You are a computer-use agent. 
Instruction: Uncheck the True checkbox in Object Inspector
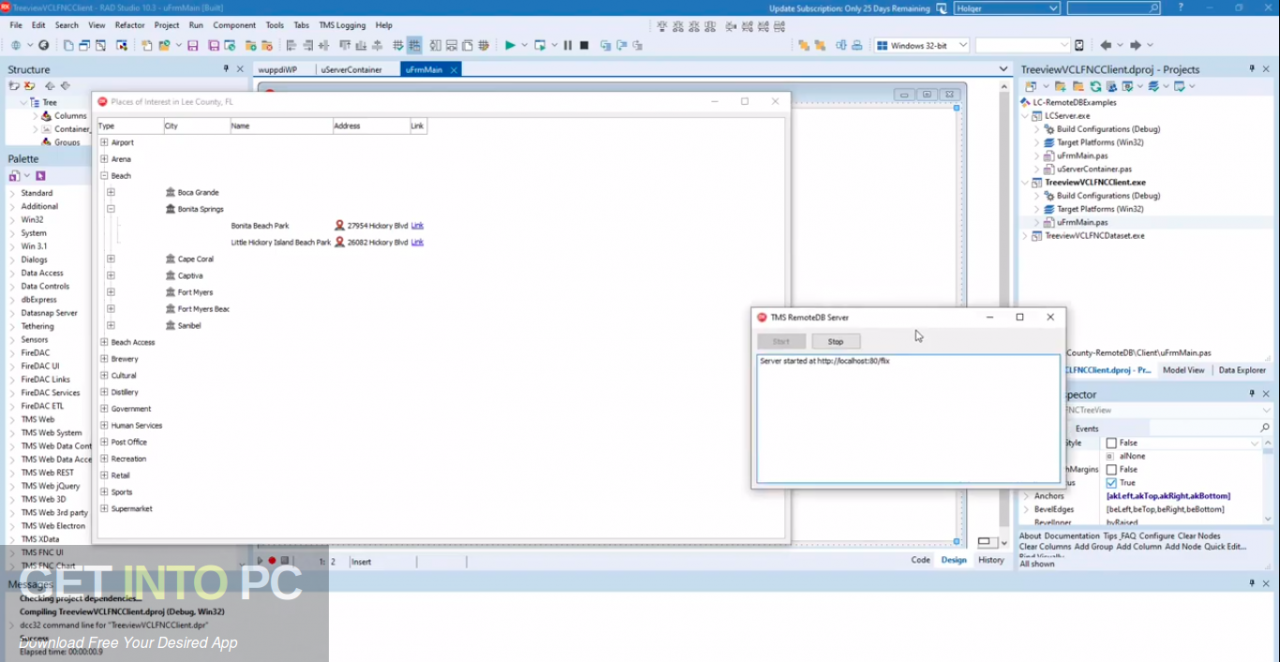coord(1111,483)
